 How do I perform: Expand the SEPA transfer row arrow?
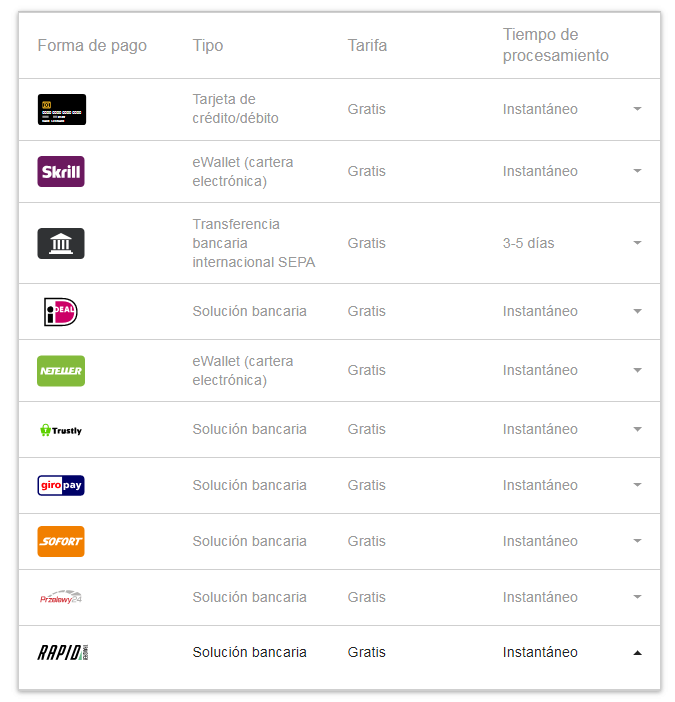637,243
